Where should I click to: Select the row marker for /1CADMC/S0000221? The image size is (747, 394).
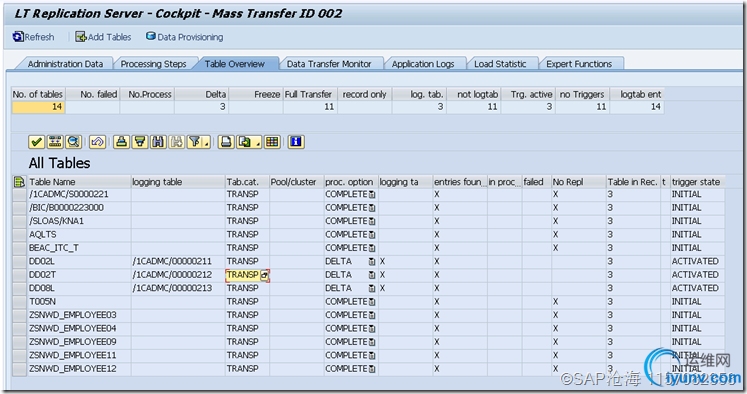click(x=19, y=194)
